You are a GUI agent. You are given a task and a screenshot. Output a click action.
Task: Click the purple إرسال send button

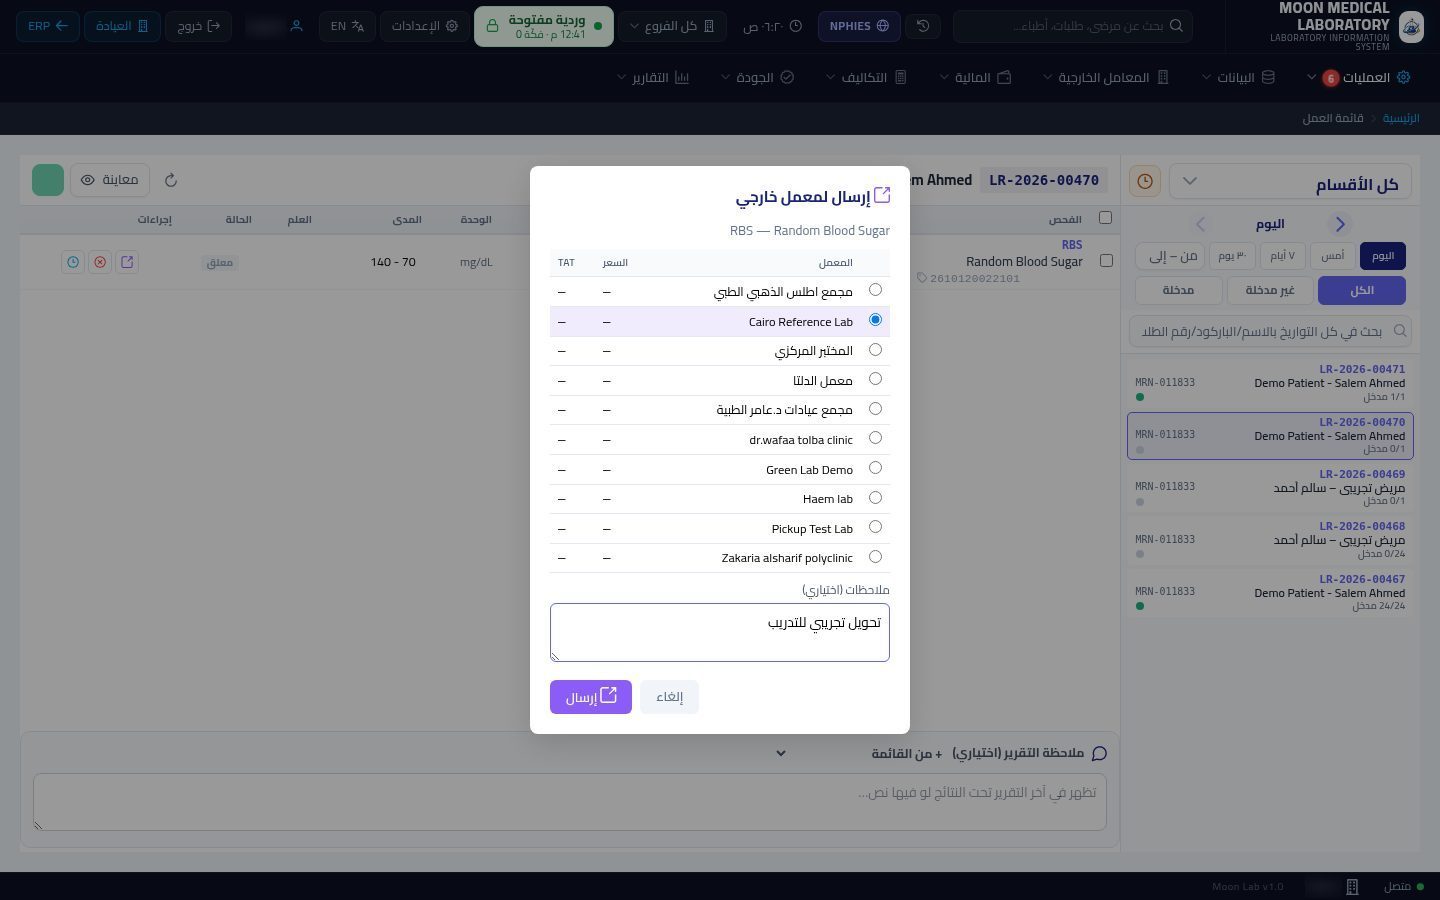591,697
